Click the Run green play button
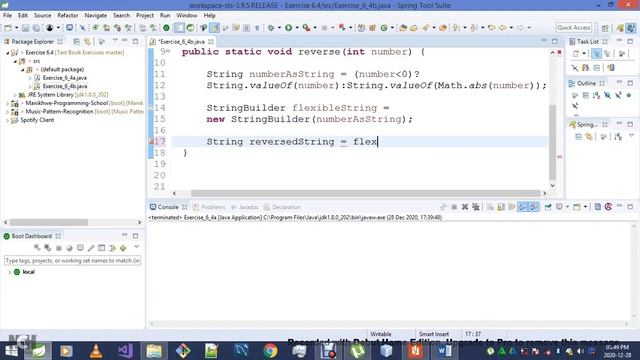 pyautogui.click(x=289, y=28)
